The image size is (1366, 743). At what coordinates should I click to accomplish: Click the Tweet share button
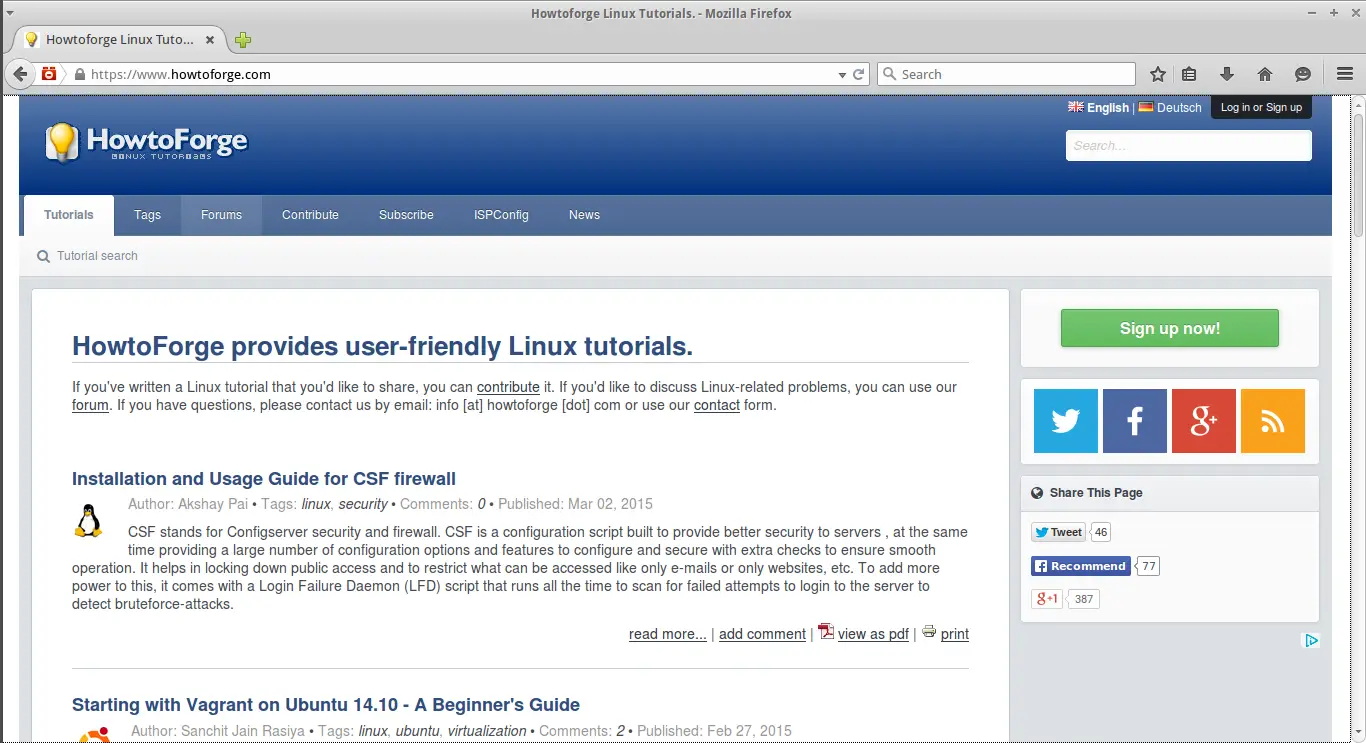1059,532
